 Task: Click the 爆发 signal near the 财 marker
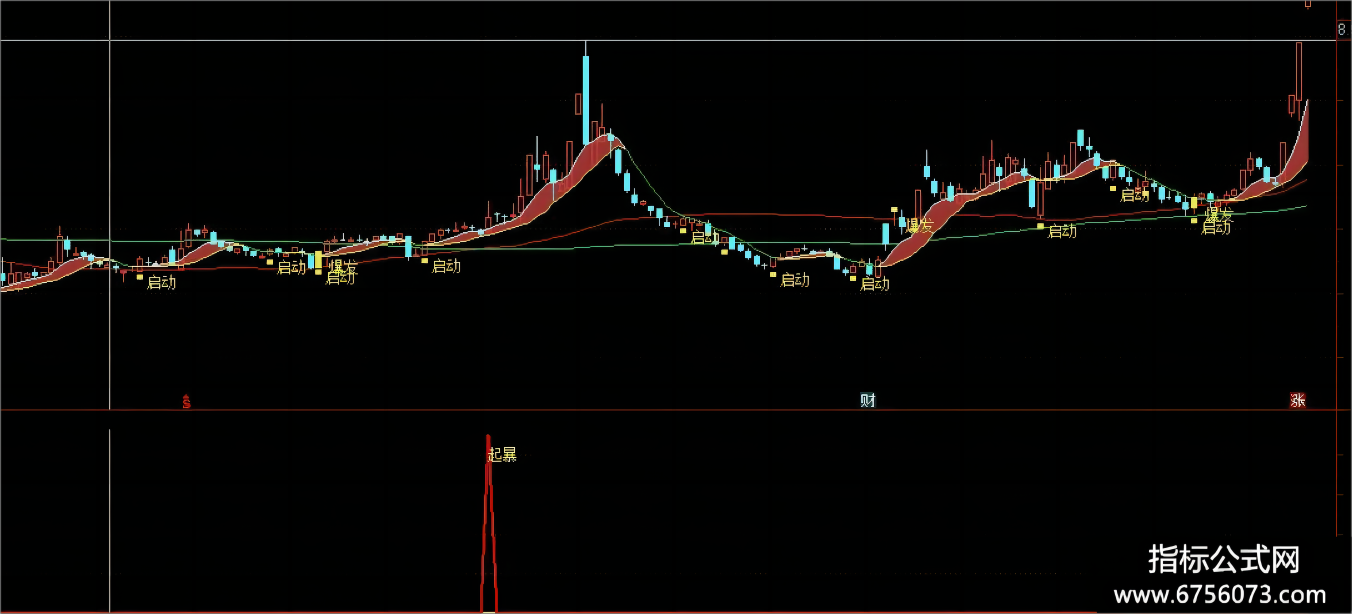coord(919,226)
